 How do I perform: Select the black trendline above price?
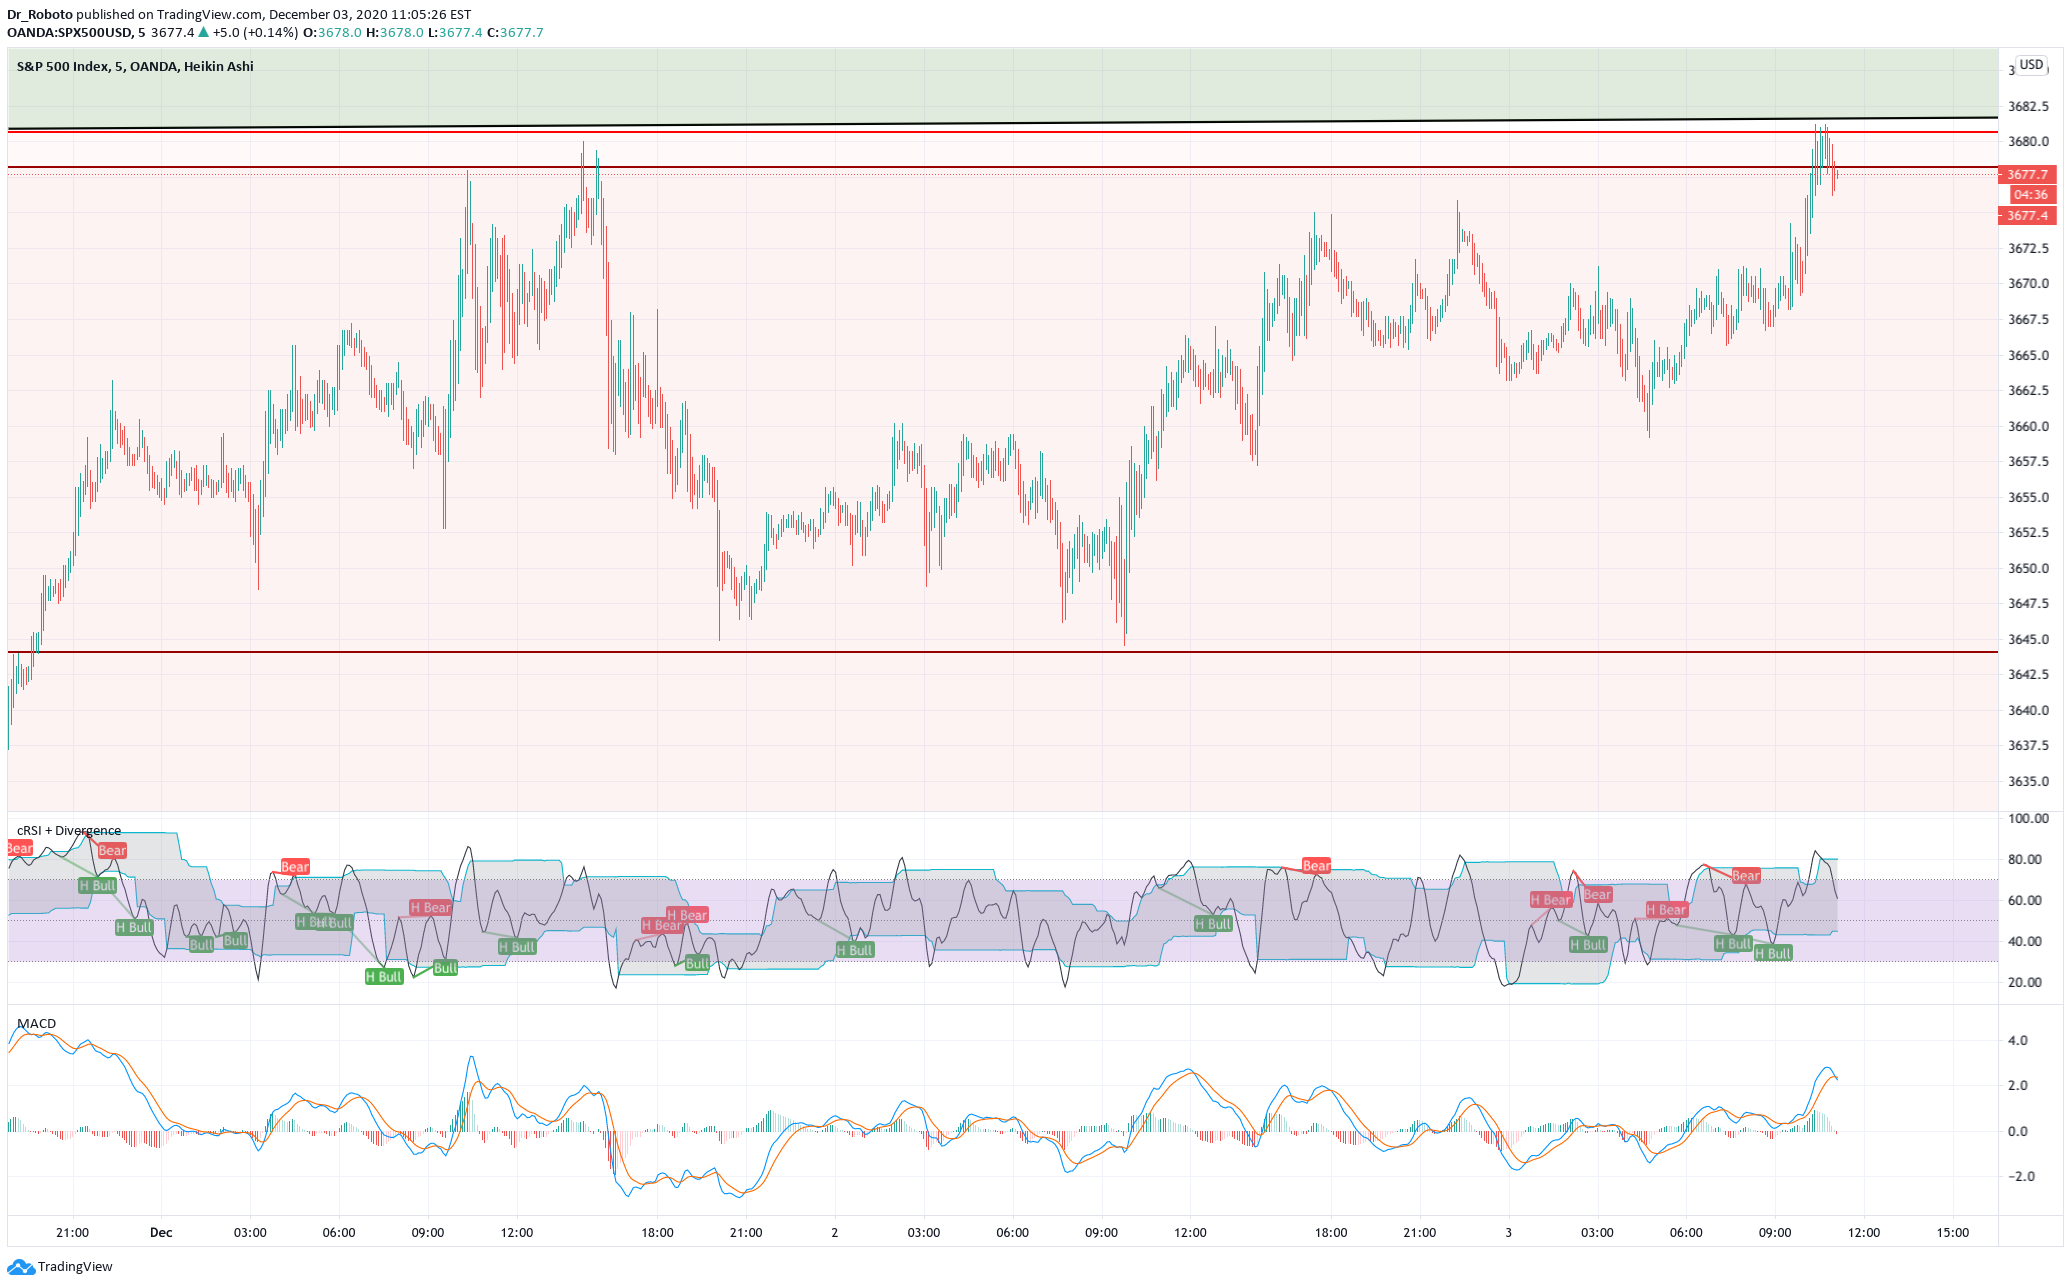pos(1002,124)
